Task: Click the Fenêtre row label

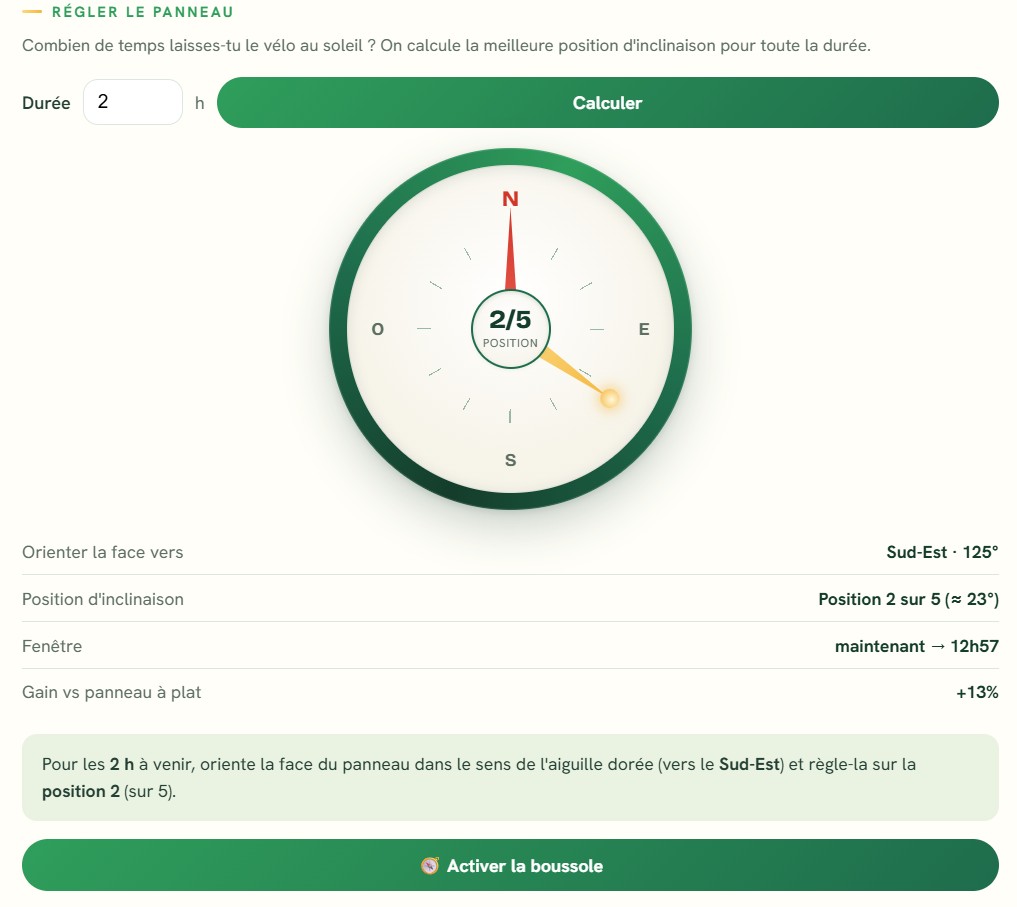Action: click(x=52, y=646)
